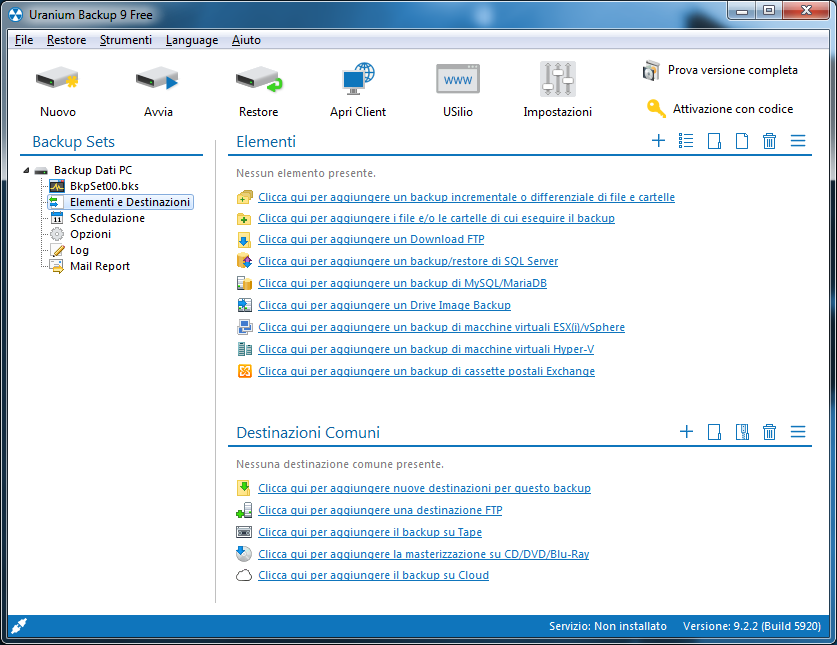837x645 pixels.
Task: Click the Prova versione completa box icon
Action: [x=651, y=70]
